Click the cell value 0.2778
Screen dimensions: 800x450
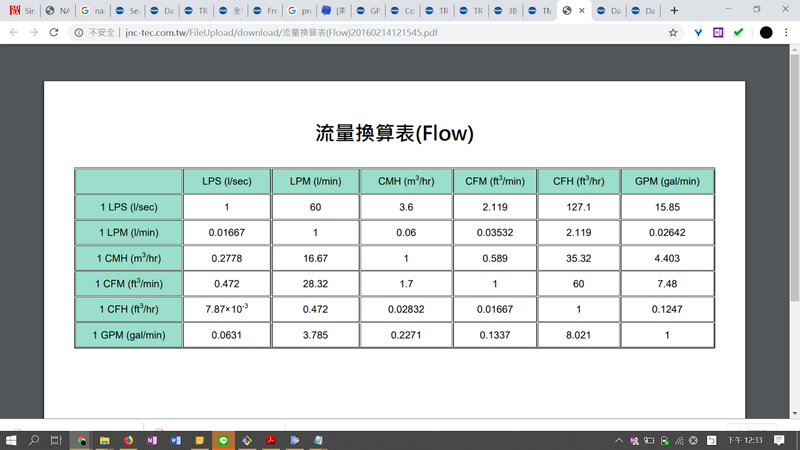point(227,258)
